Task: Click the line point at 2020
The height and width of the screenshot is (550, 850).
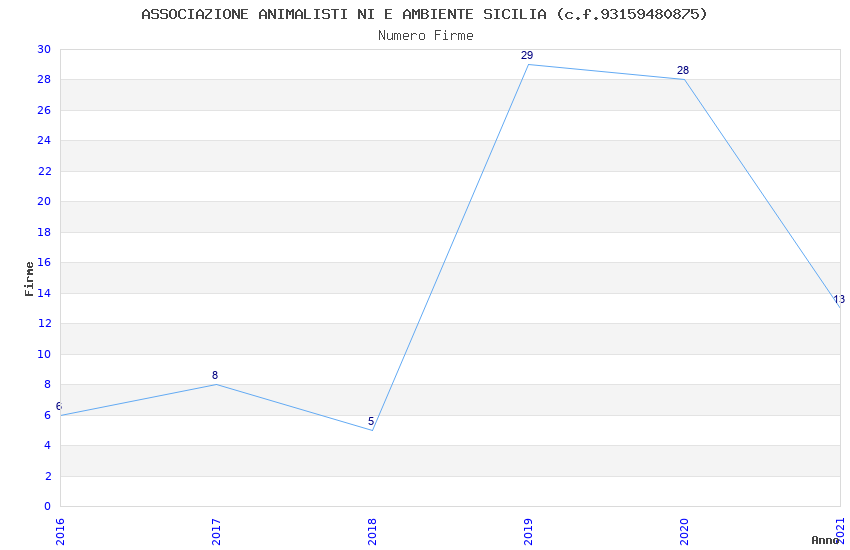Action: [685, 80]
